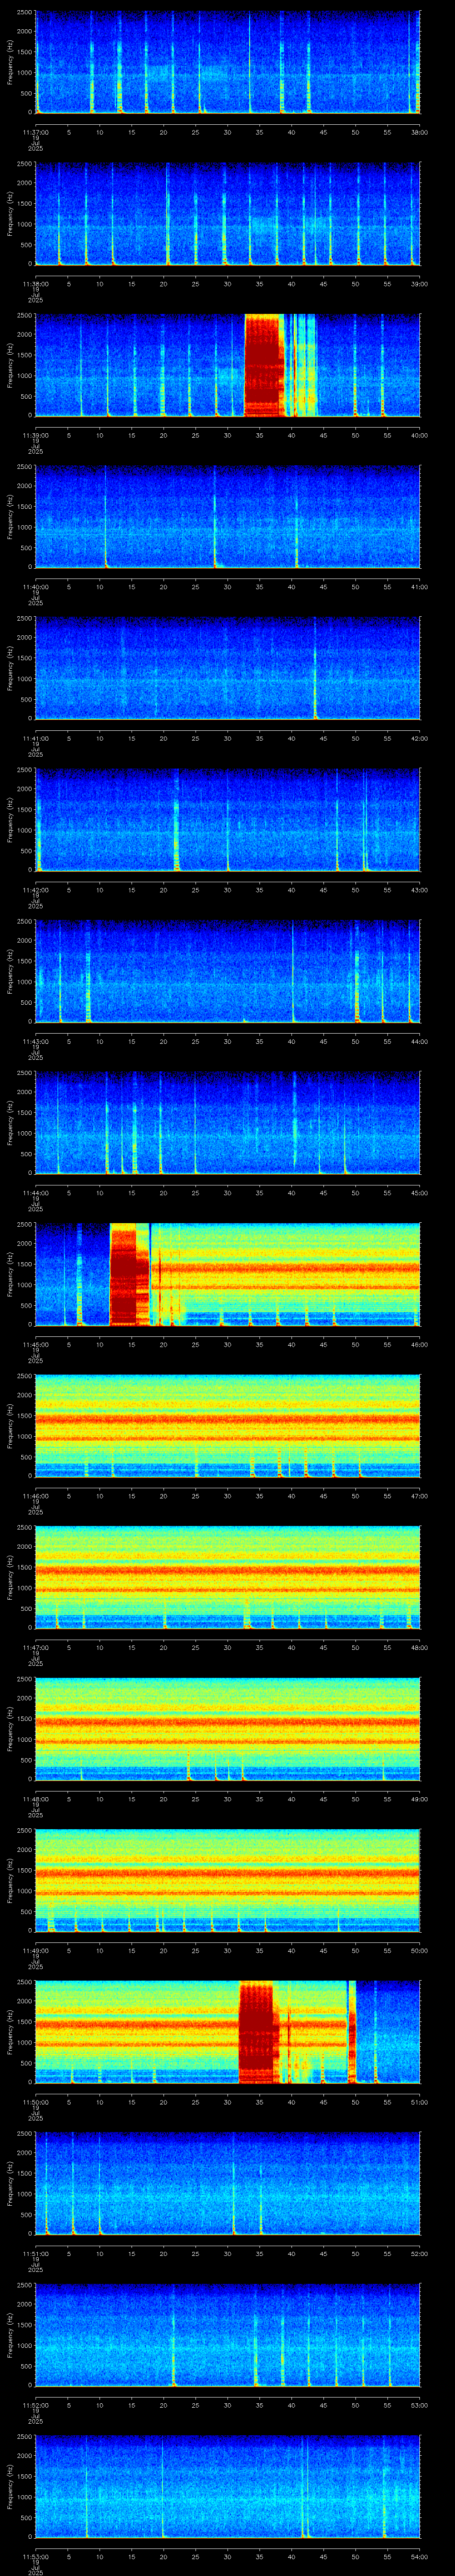Click the '51:00' end time label
The height and width of the screenshot is (2576, 455).
tap(419, 2101)
